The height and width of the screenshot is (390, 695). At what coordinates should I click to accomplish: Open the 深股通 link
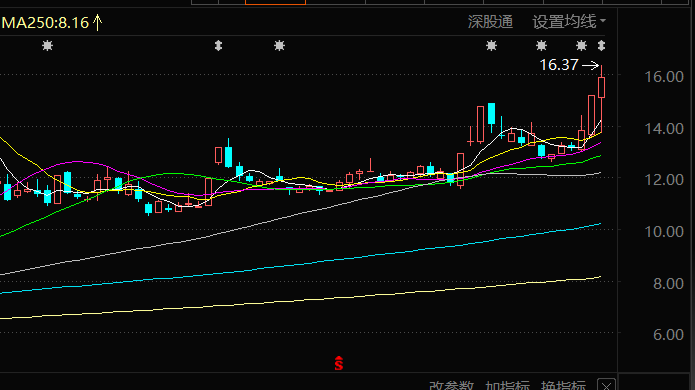pos(490,22)
